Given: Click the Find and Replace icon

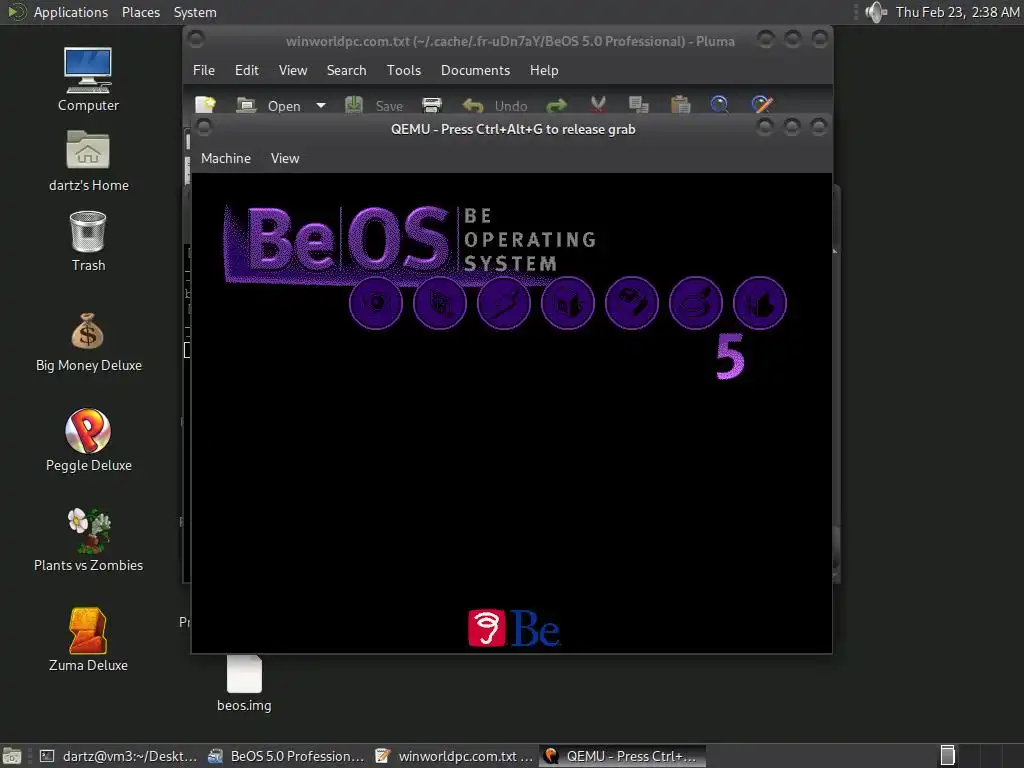Looking at the screenshot, I should (761, 105).
